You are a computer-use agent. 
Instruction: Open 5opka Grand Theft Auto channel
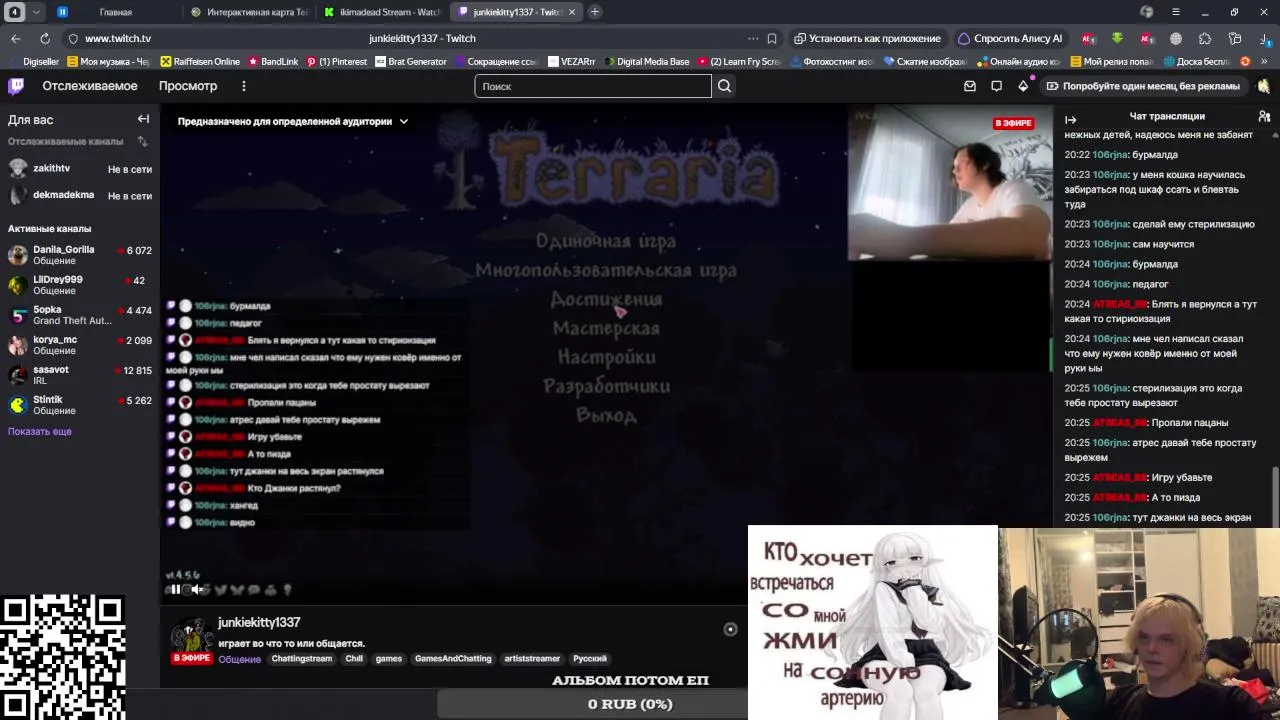point(80,314)
